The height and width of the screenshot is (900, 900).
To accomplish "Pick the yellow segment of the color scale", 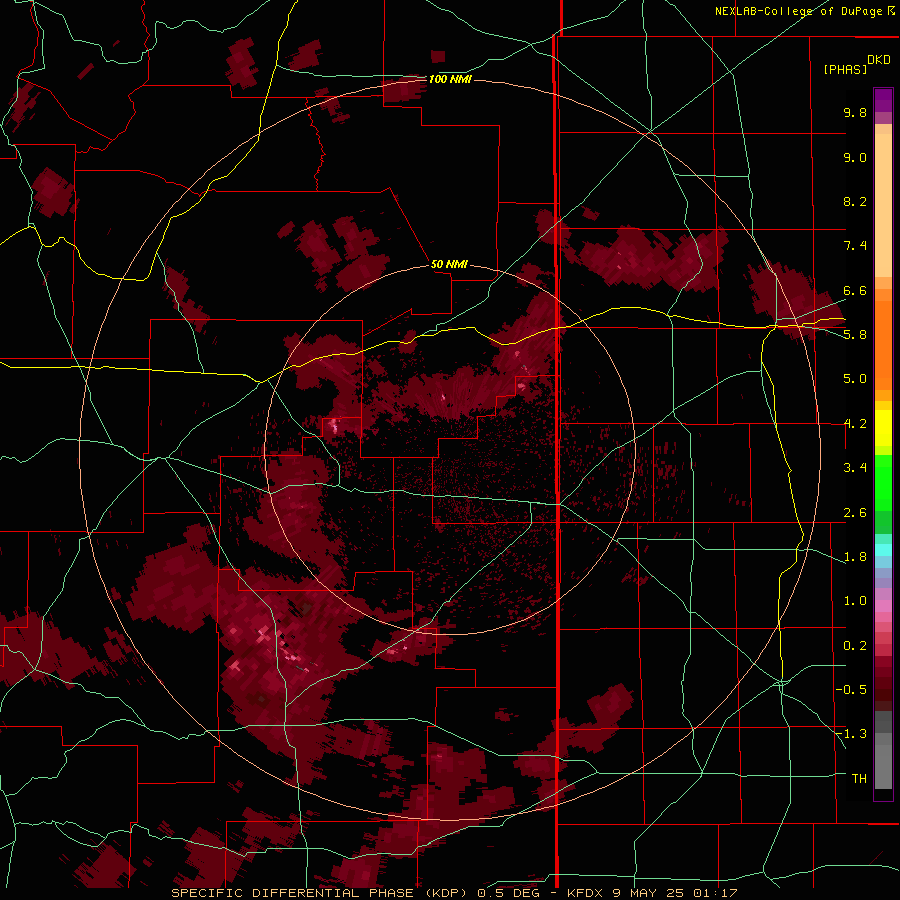I will coord(883,428).
